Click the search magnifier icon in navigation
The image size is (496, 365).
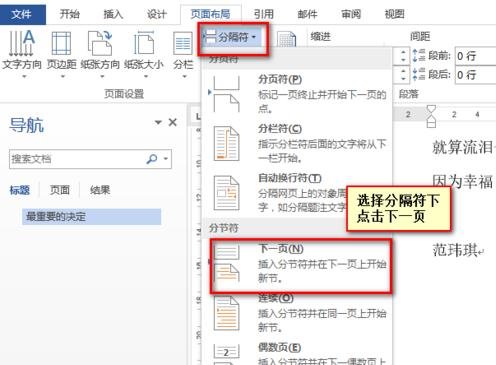point(152,159)
